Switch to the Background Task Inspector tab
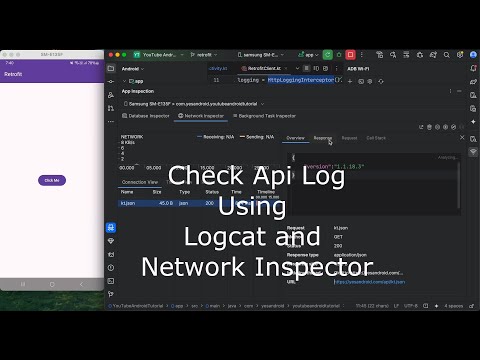The image size is (480, 360). tap(264, 116)
